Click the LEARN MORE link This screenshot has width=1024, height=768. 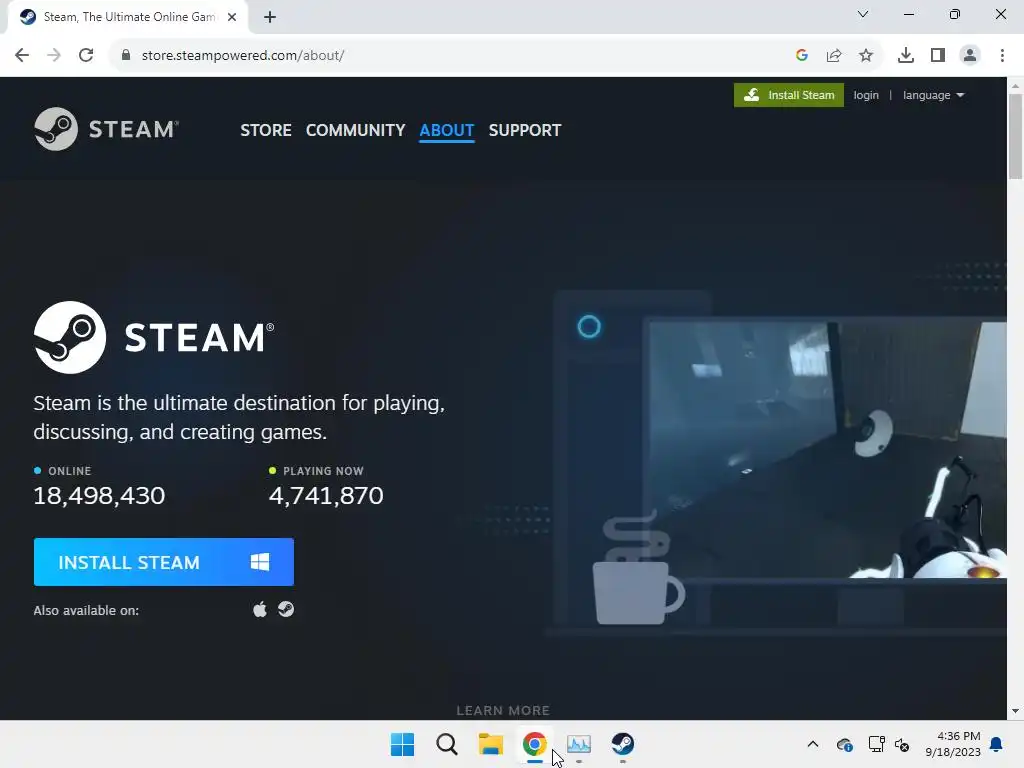(503, 710)
